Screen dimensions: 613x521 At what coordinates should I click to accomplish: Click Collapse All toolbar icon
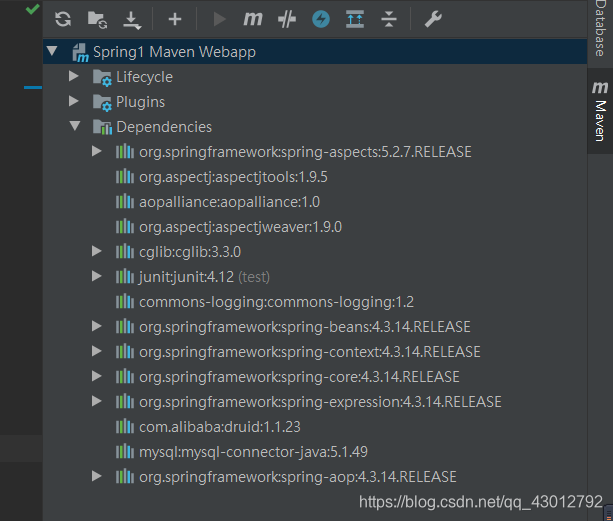(389, 19)
